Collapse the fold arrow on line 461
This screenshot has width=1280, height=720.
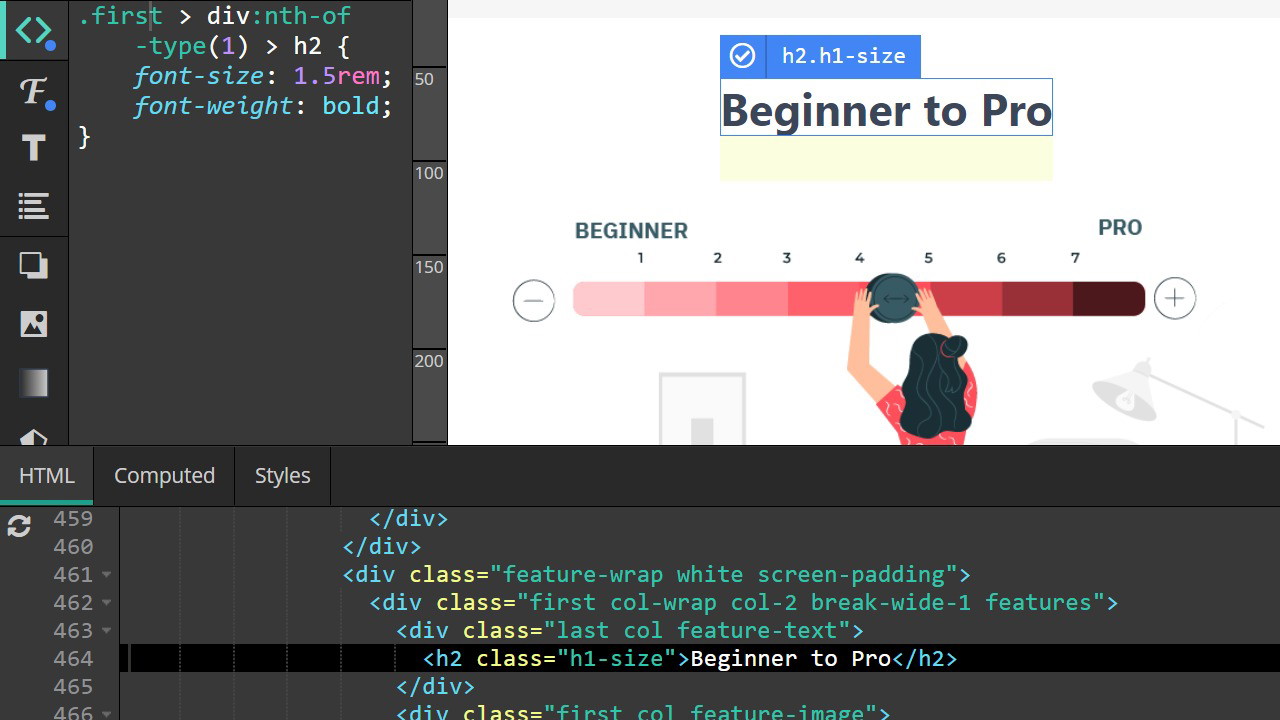tap(106, 575)
